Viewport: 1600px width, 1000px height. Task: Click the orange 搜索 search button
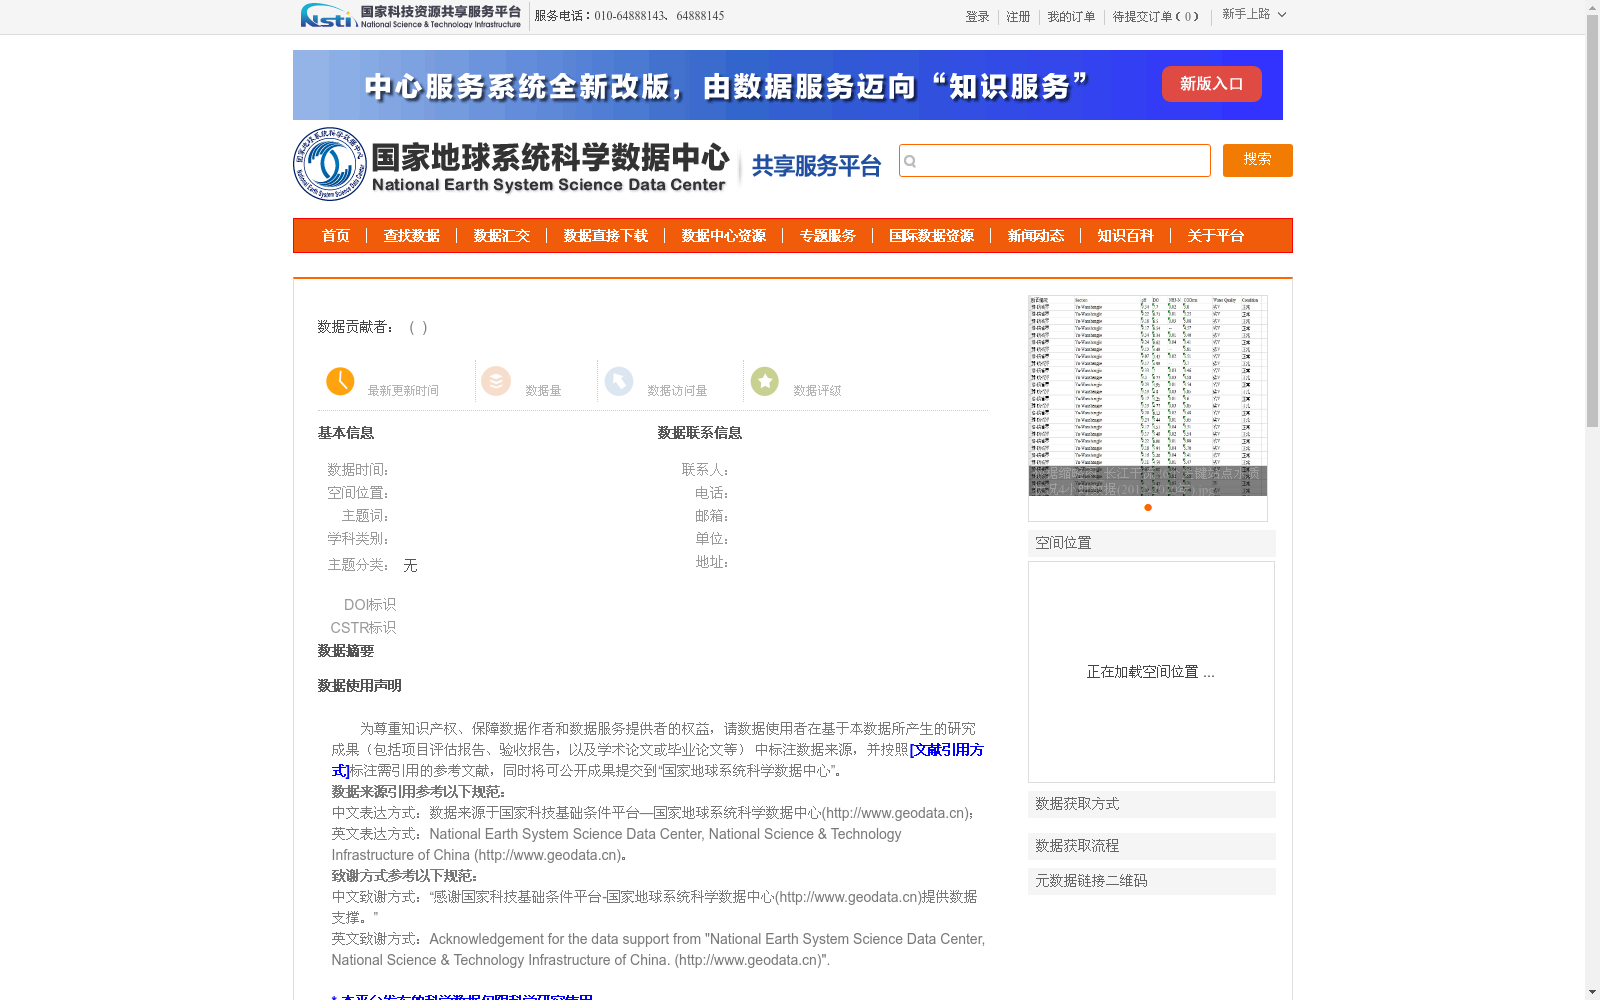pos(1257,160)
